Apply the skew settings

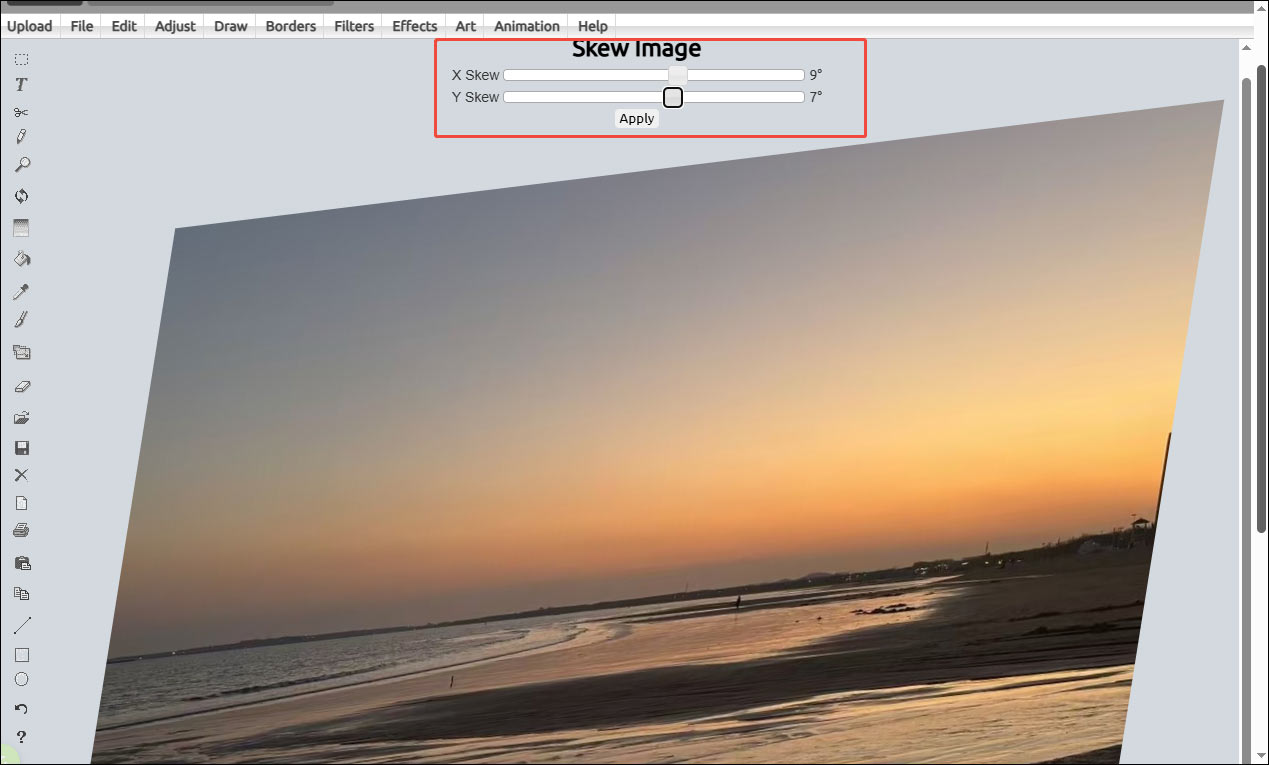click(x=636, y=118)
